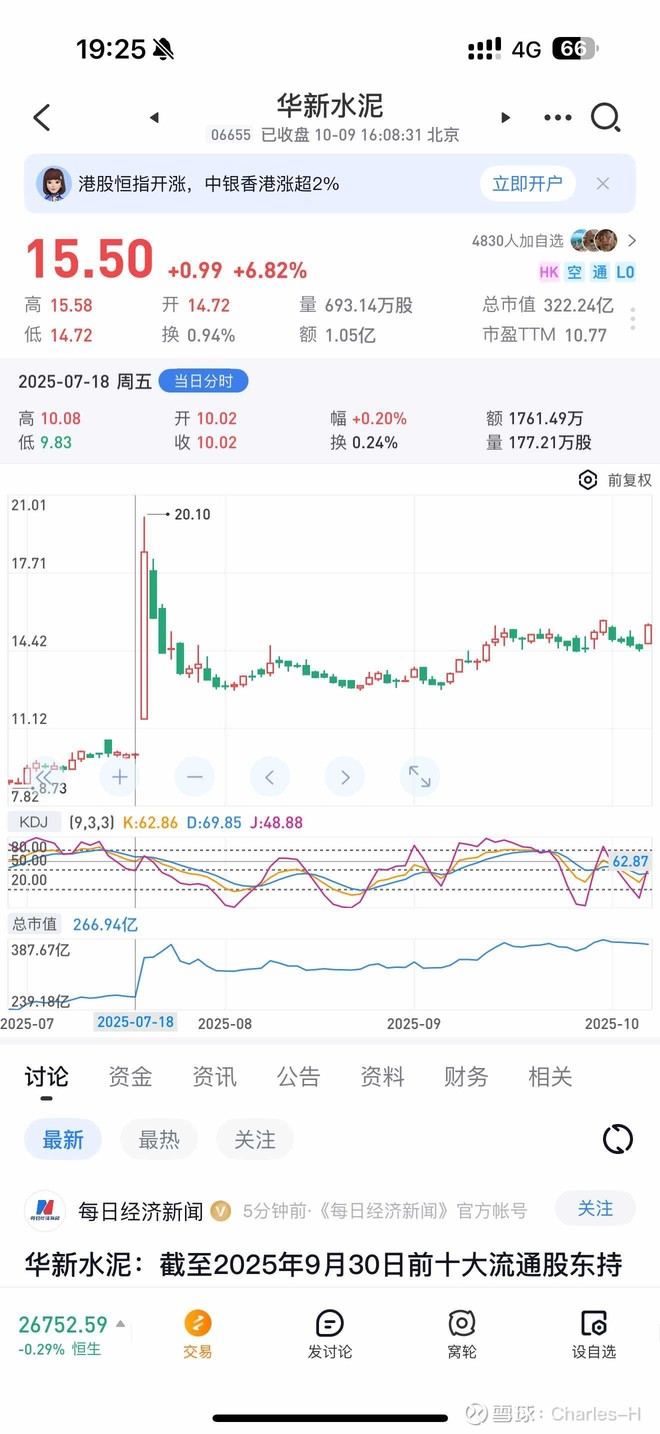The height and width of the screenshot is (1434, 660).
Task: Switch to next stock with right triangle
Action: (505, 118)
